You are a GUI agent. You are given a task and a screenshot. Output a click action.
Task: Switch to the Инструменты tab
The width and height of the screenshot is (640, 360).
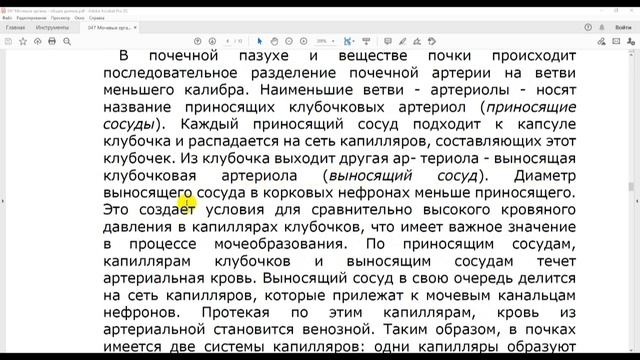click(x=52, y=28)
